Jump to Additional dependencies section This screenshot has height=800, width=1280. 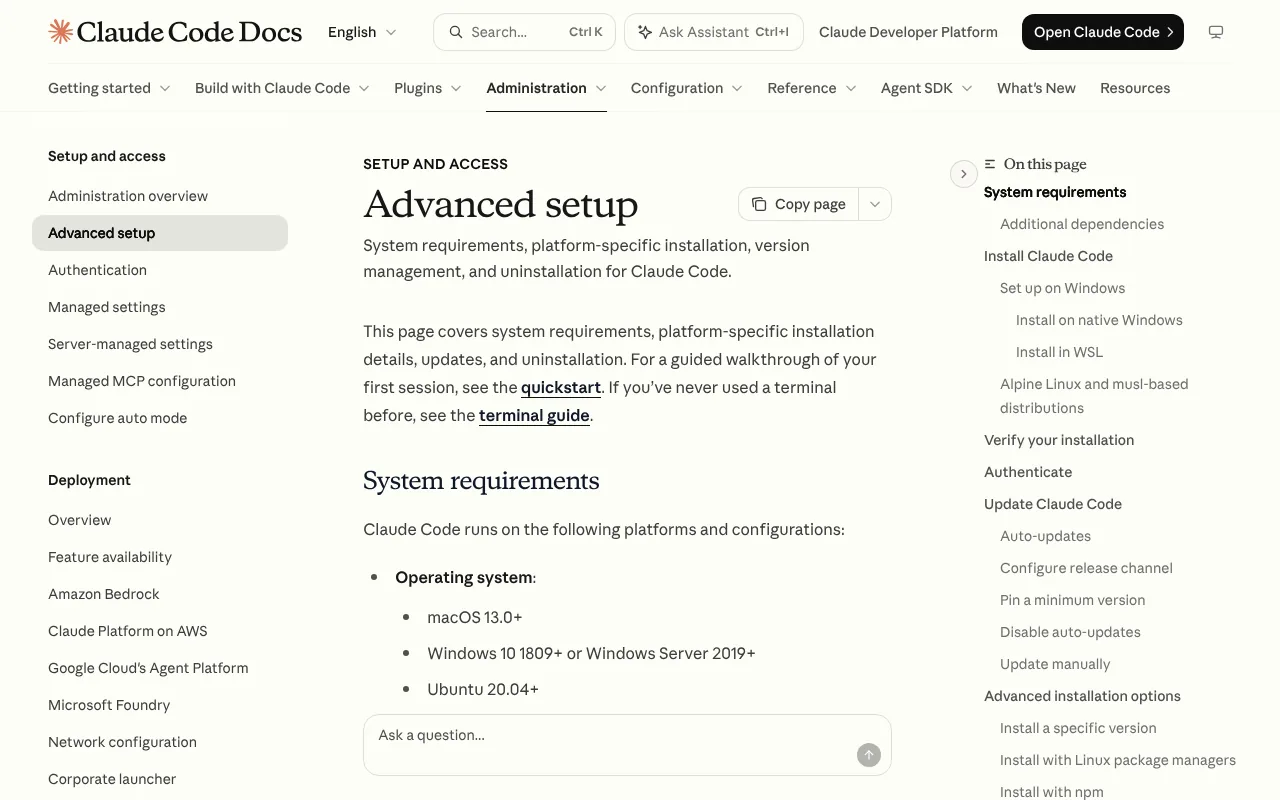1082,224
